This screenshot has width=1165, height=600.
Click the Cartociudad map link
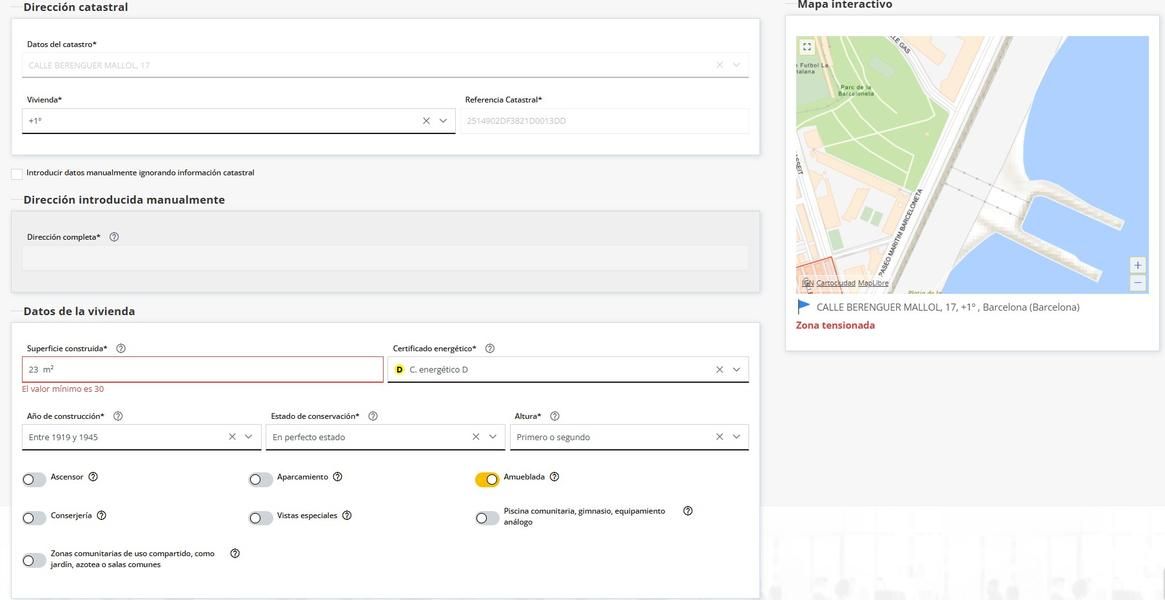click(835, 283)
